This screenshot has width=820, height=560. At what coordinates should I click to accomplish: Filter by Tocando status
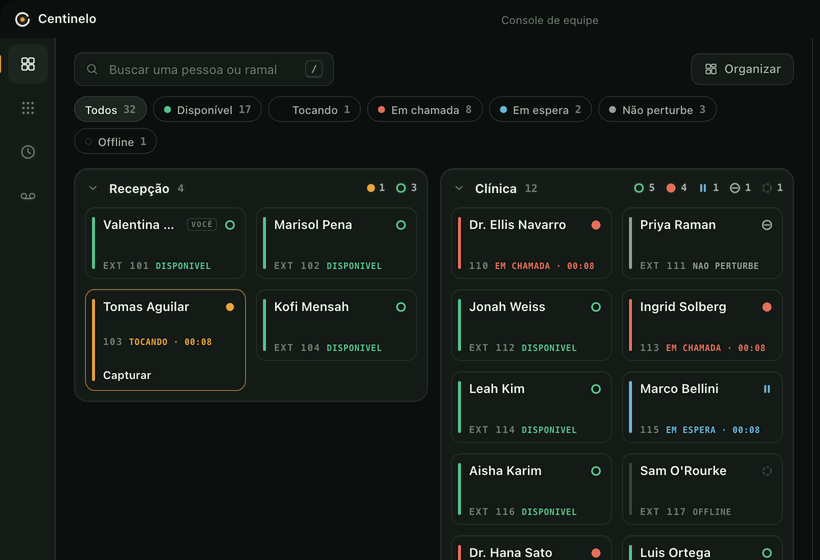[x=315, y=109]
